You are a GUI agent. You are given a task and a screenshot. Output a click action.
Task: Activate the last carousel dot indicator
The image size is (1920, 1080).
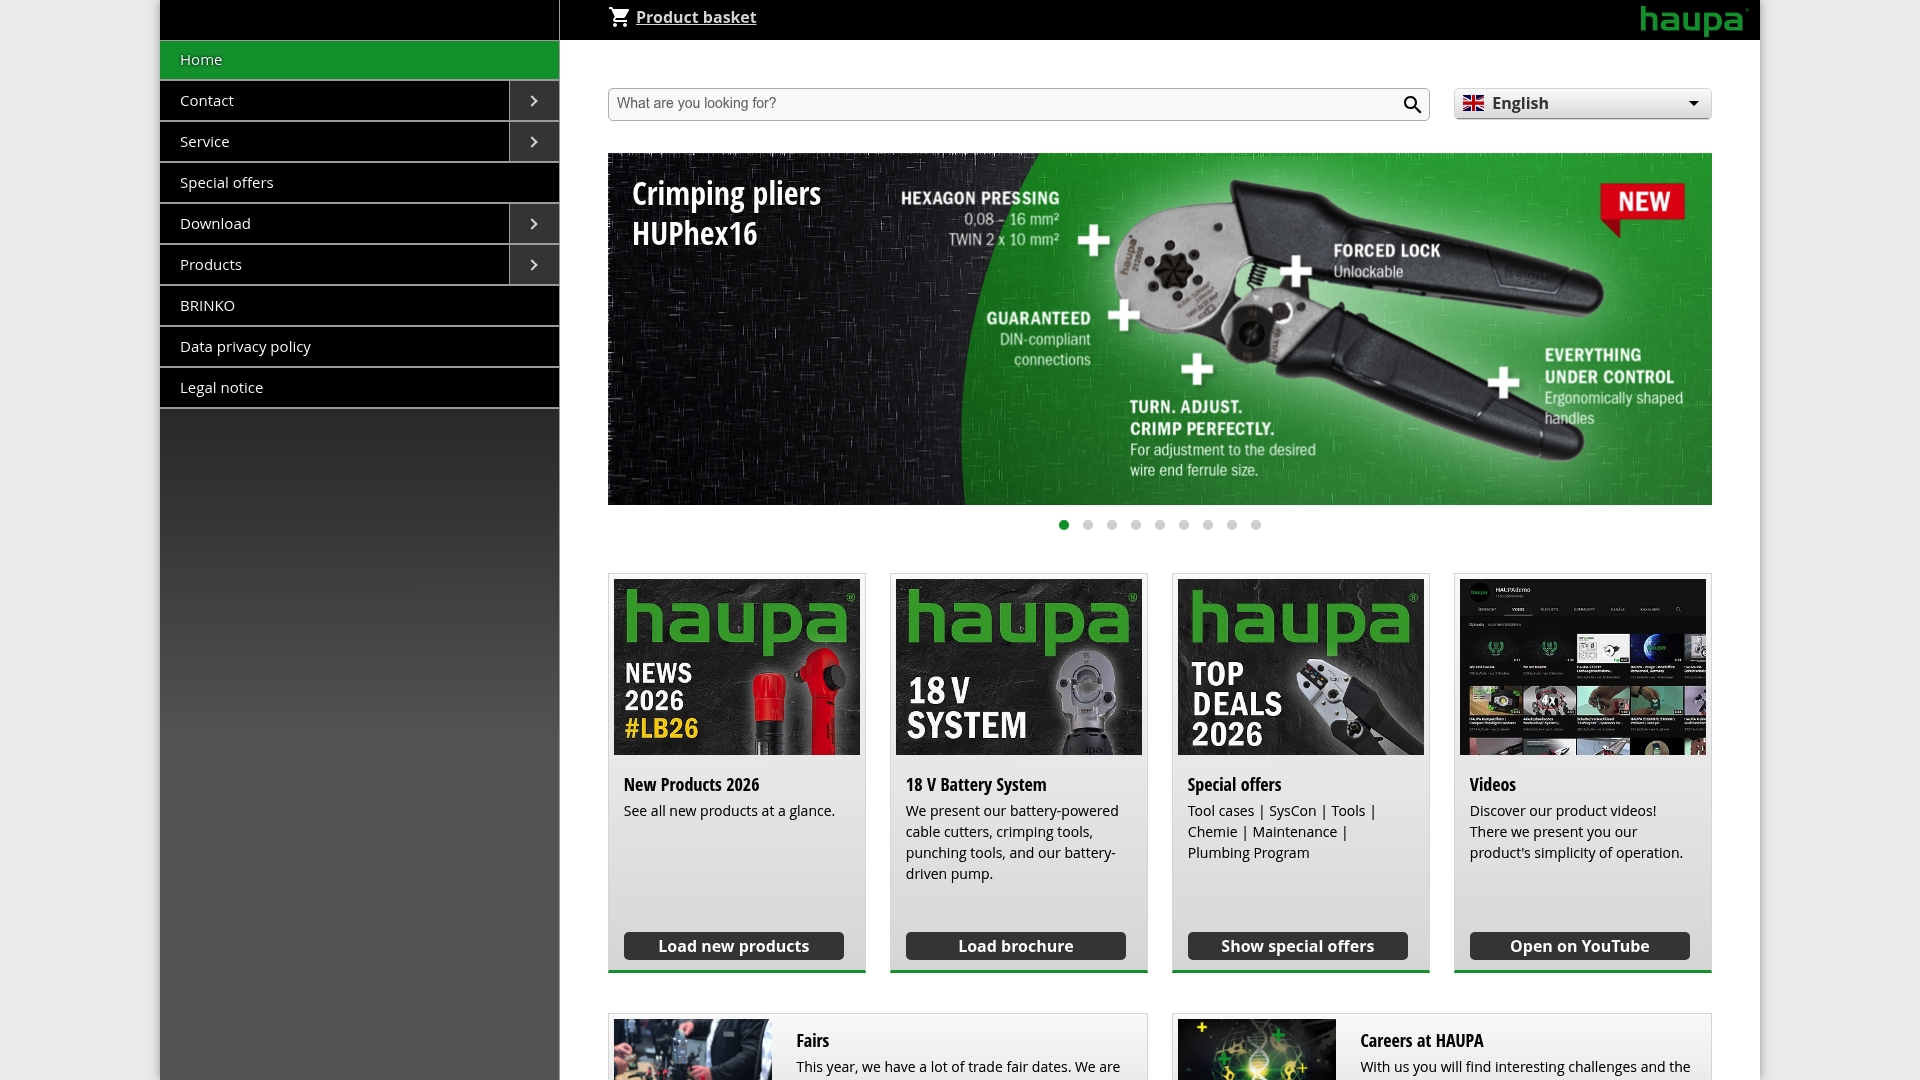[x=1256, y=524]
